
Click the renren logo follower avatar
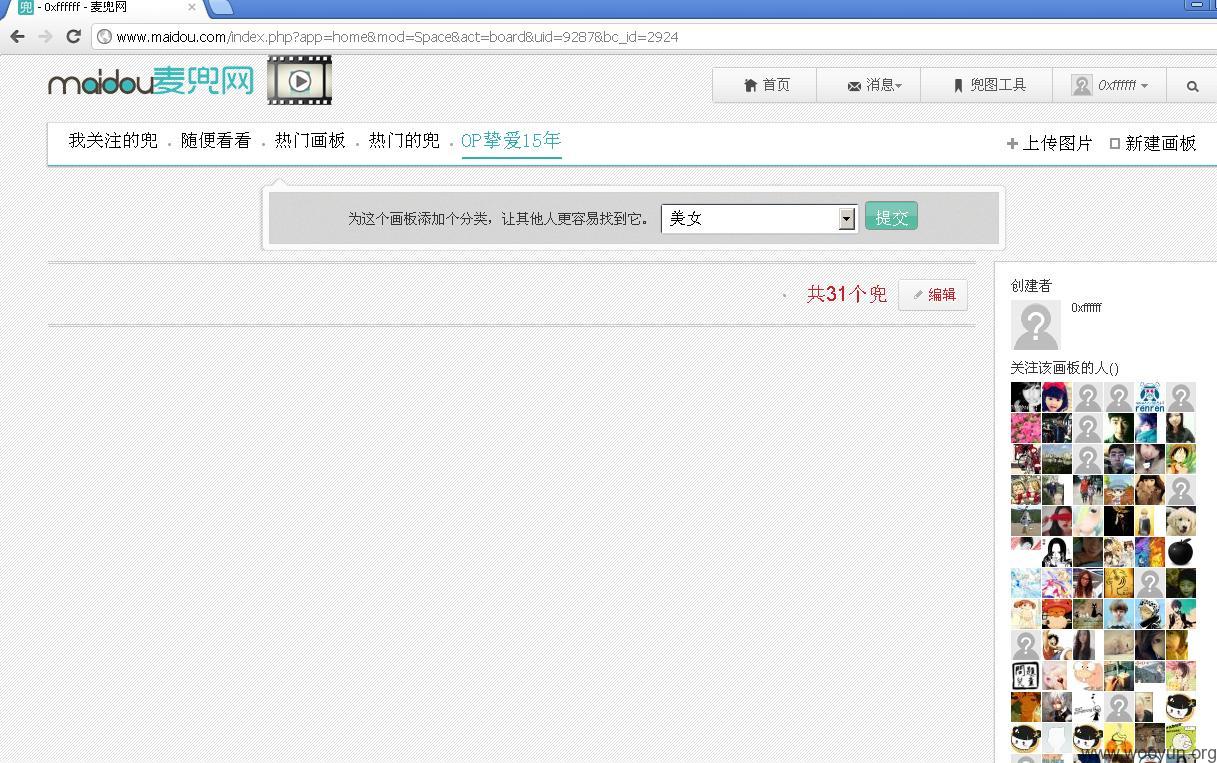[1150, 397]
